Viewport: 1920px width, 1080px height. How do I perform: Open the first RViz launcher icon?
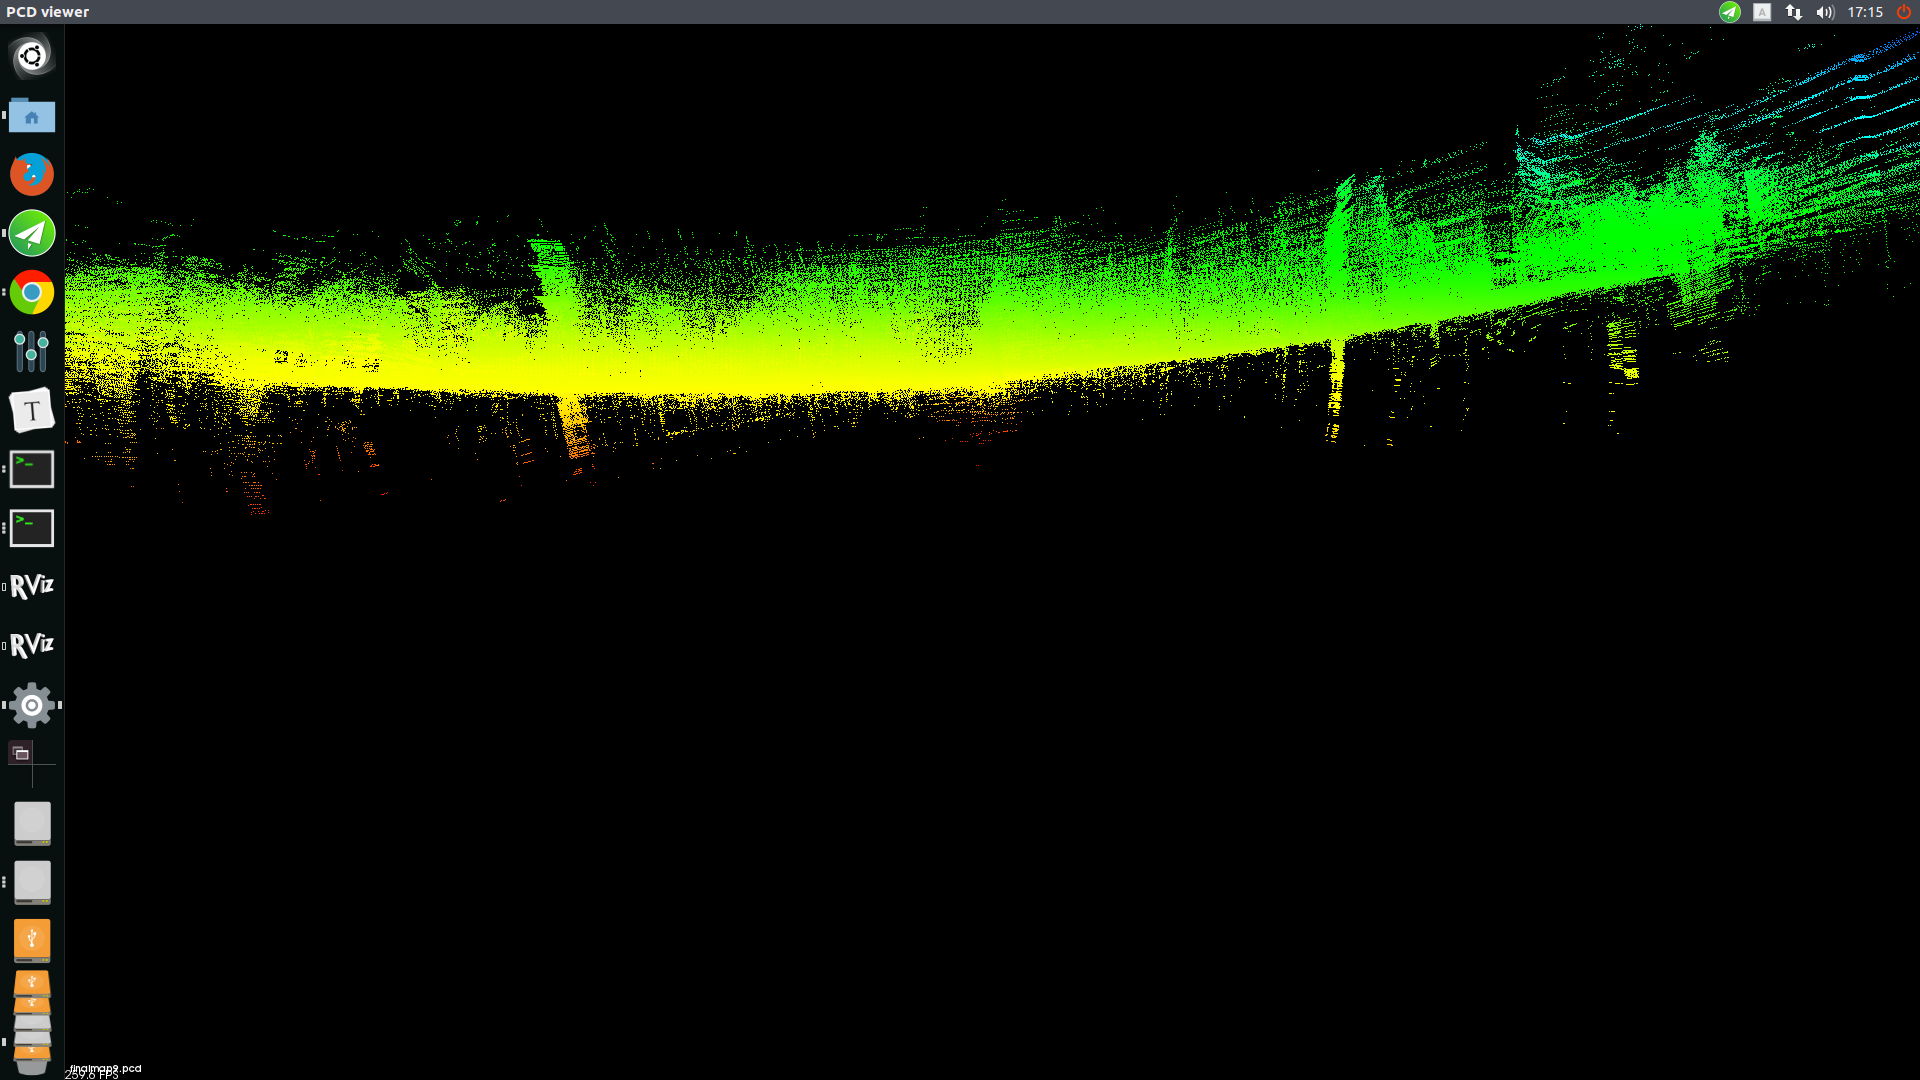32,587
